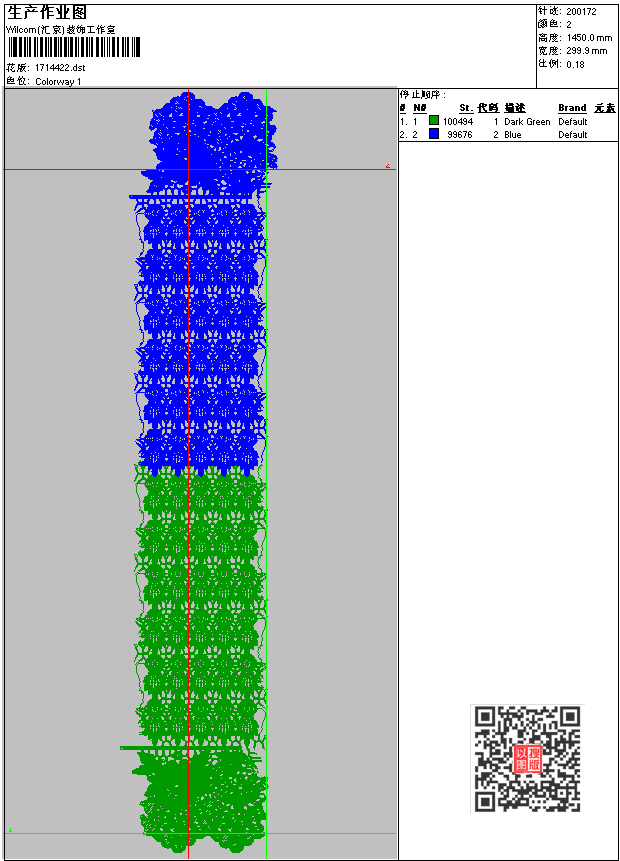Select the 'Colorway 1' text
This screenshot has width=620, height=861.
pyautogui.click(x=58, y=81)
